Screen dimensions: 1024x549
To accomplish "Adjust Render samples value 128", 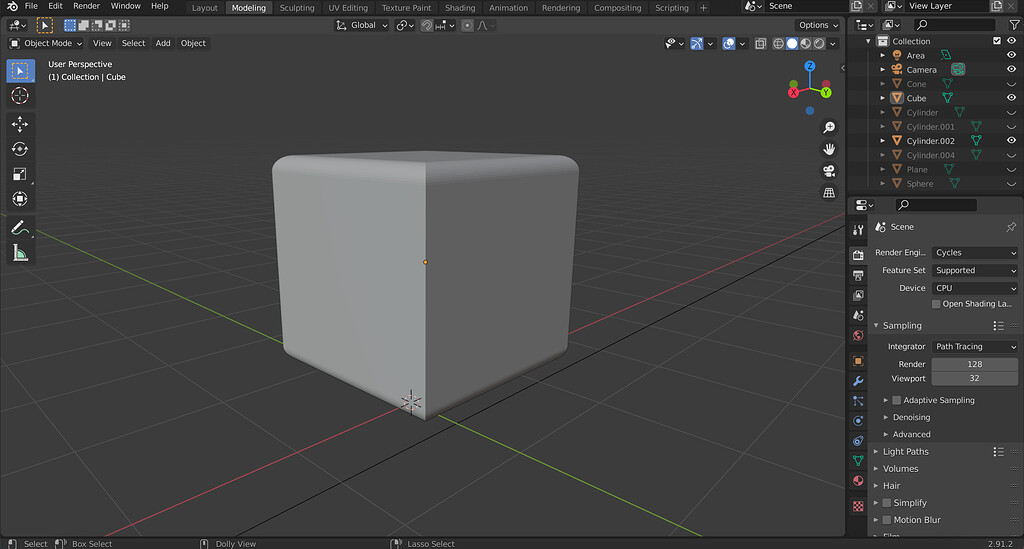I will [974, 364].
